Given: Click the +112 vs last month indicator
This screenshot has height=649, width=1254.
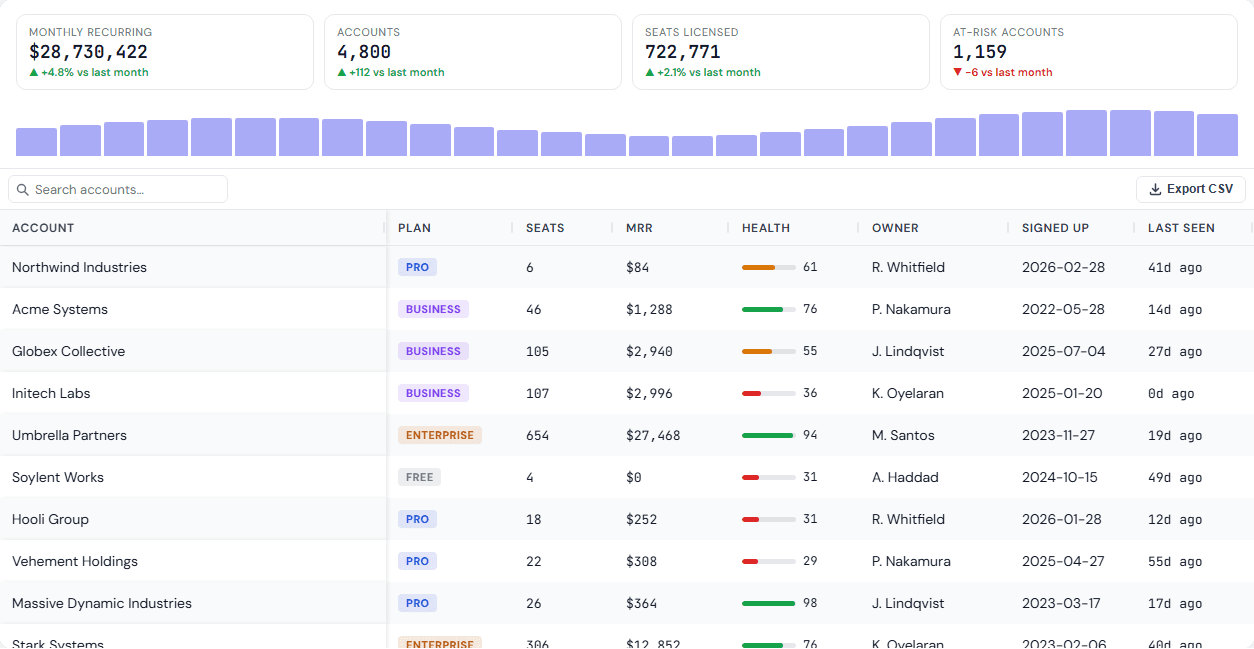Looking at the screenshot, I should (x=391, y=72).
